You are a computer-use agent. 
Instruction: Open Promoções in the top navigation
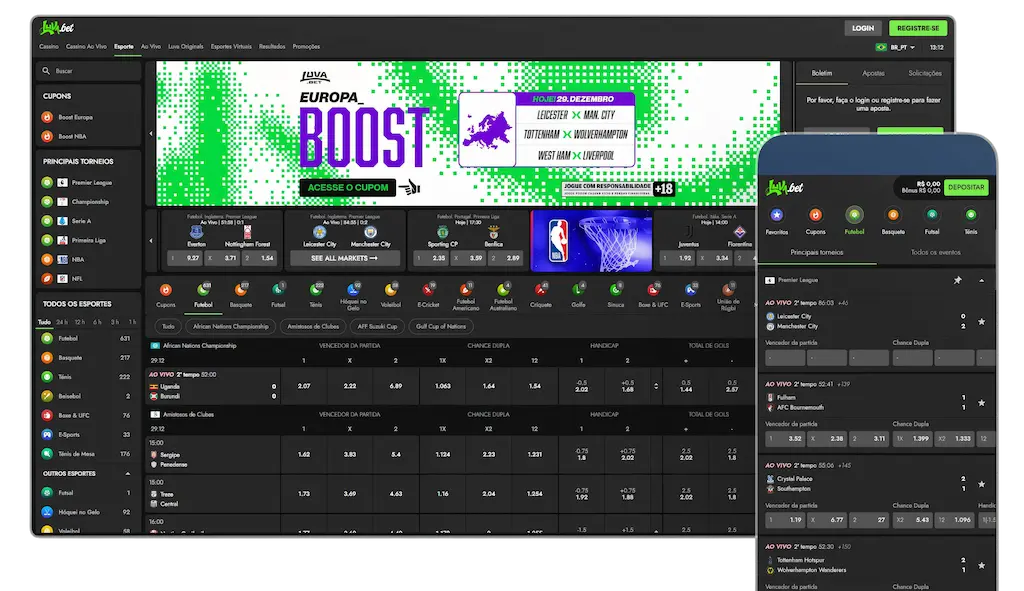click(x=306, y=47)
